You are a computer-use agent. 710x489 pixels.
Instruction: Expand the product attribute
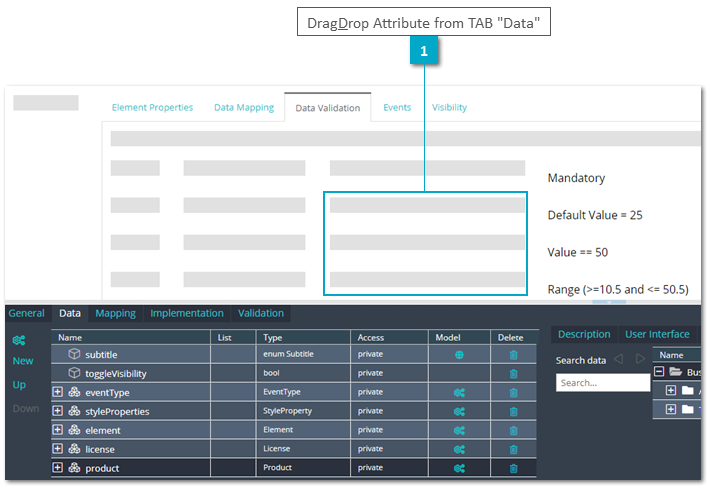tap(58, 467)
